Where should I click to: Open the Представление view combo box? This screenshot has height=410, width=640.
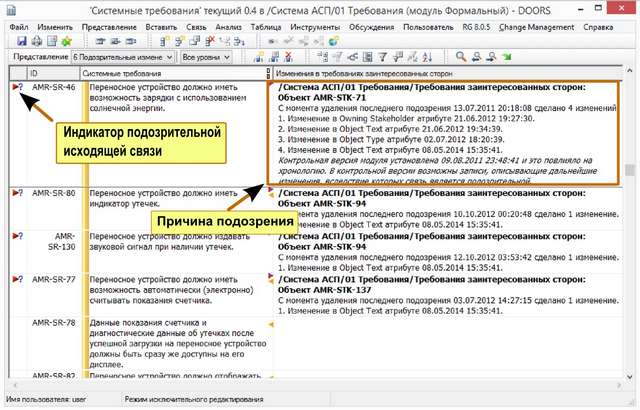tap(123, 57)
